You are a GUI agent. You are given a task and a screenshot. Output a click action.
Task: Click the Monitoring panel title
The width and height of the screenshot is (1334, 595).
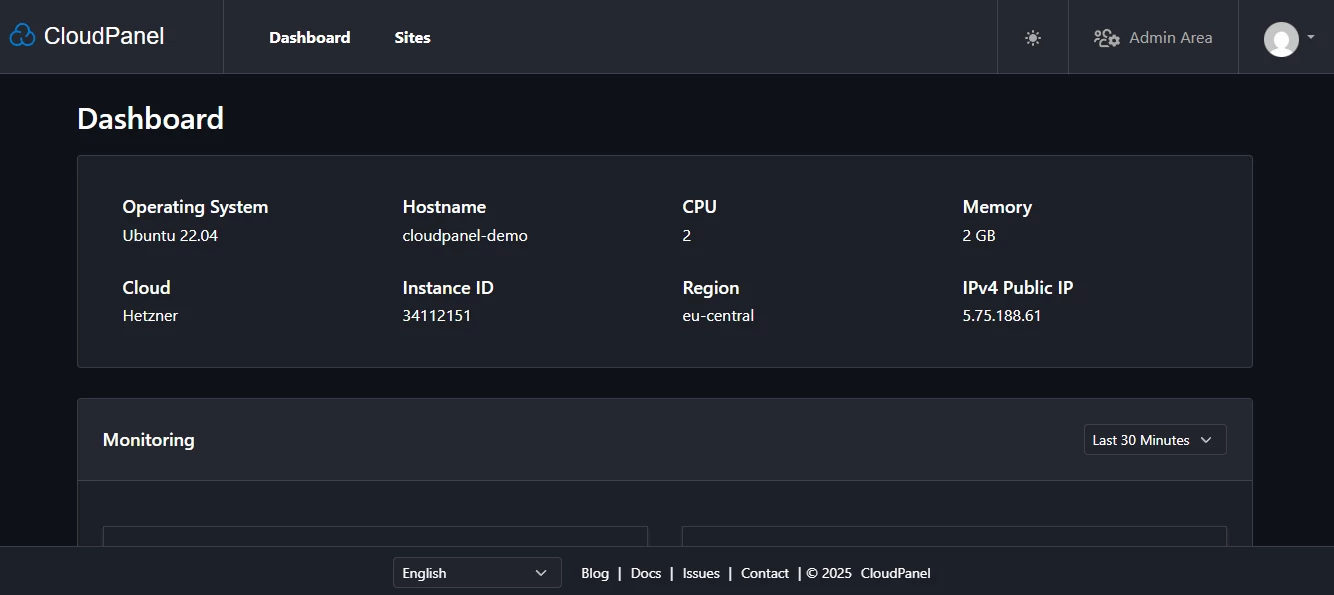pyautogui.click(x=148, y=439)
